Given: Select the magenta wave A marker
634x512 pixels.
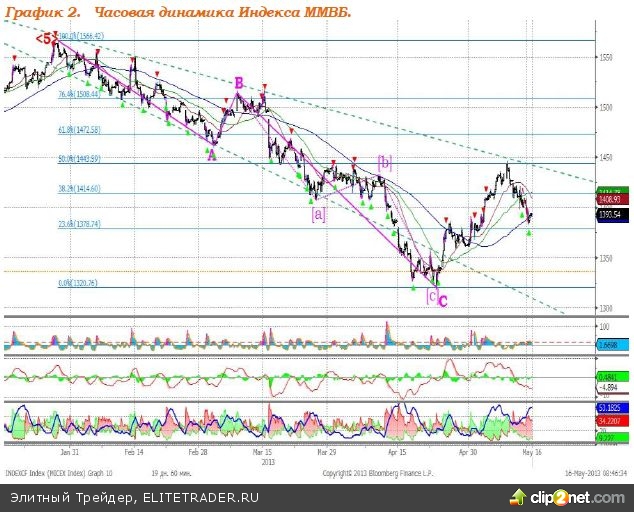Looking at the screenshot, I should [x=212, y=152].
